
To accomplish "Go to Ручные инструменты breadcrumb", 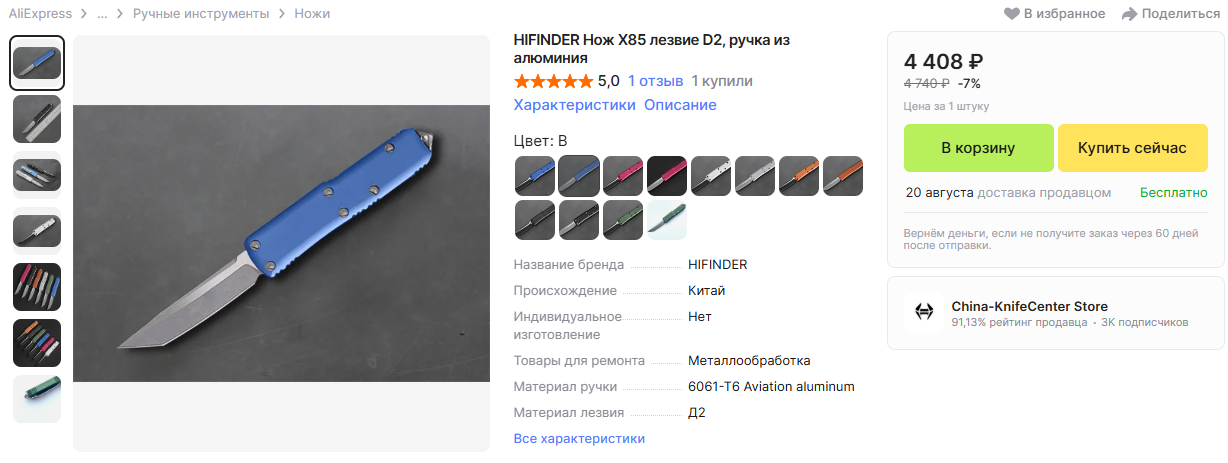I will [x=201, y=14].
